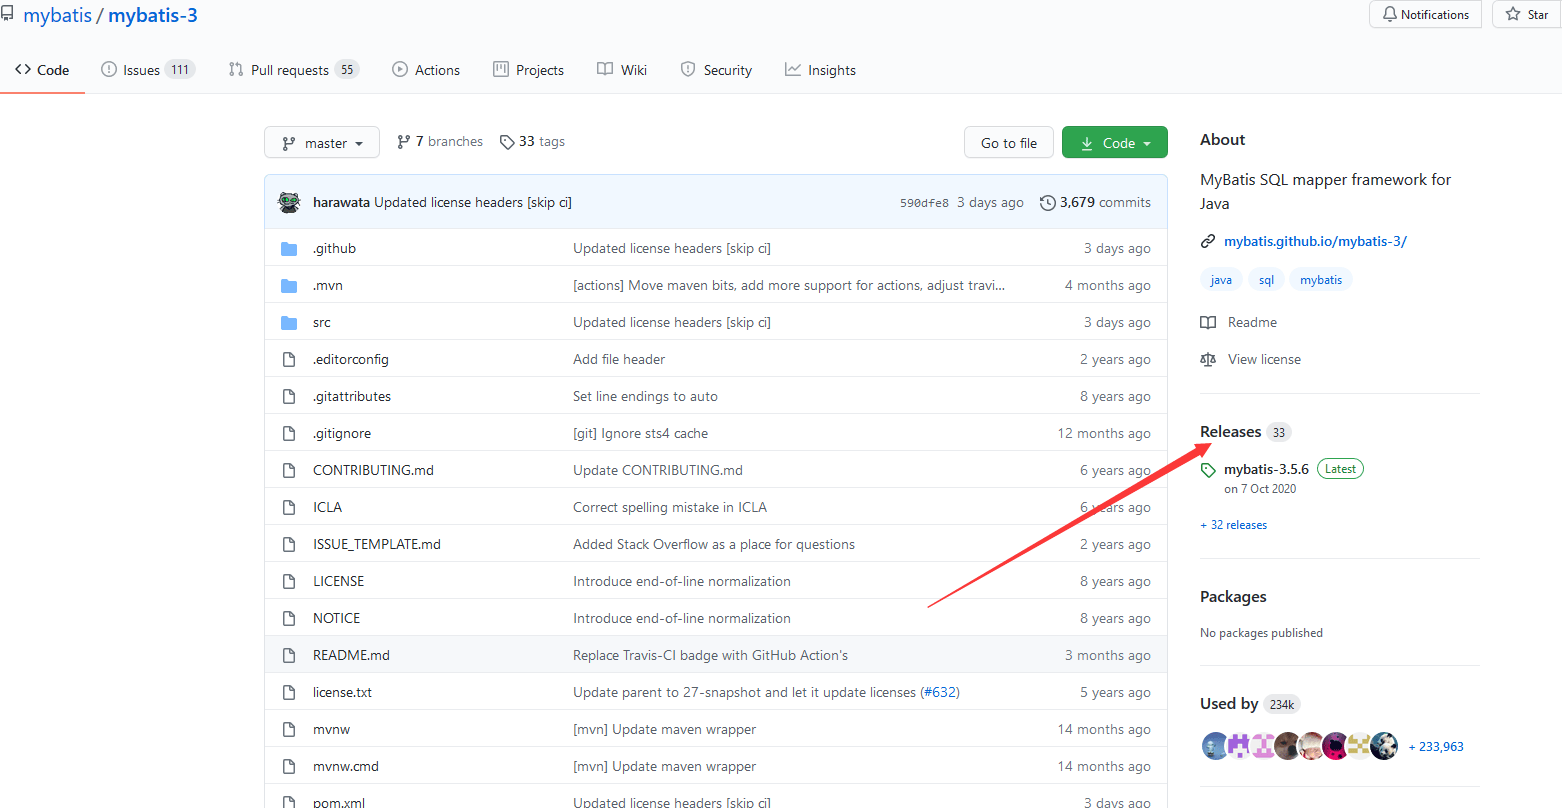Open the 'Replace Travis-CI badge' commit message
Image resolution: width=1562 pixels, height=808 pixels.
click(710, 656)
